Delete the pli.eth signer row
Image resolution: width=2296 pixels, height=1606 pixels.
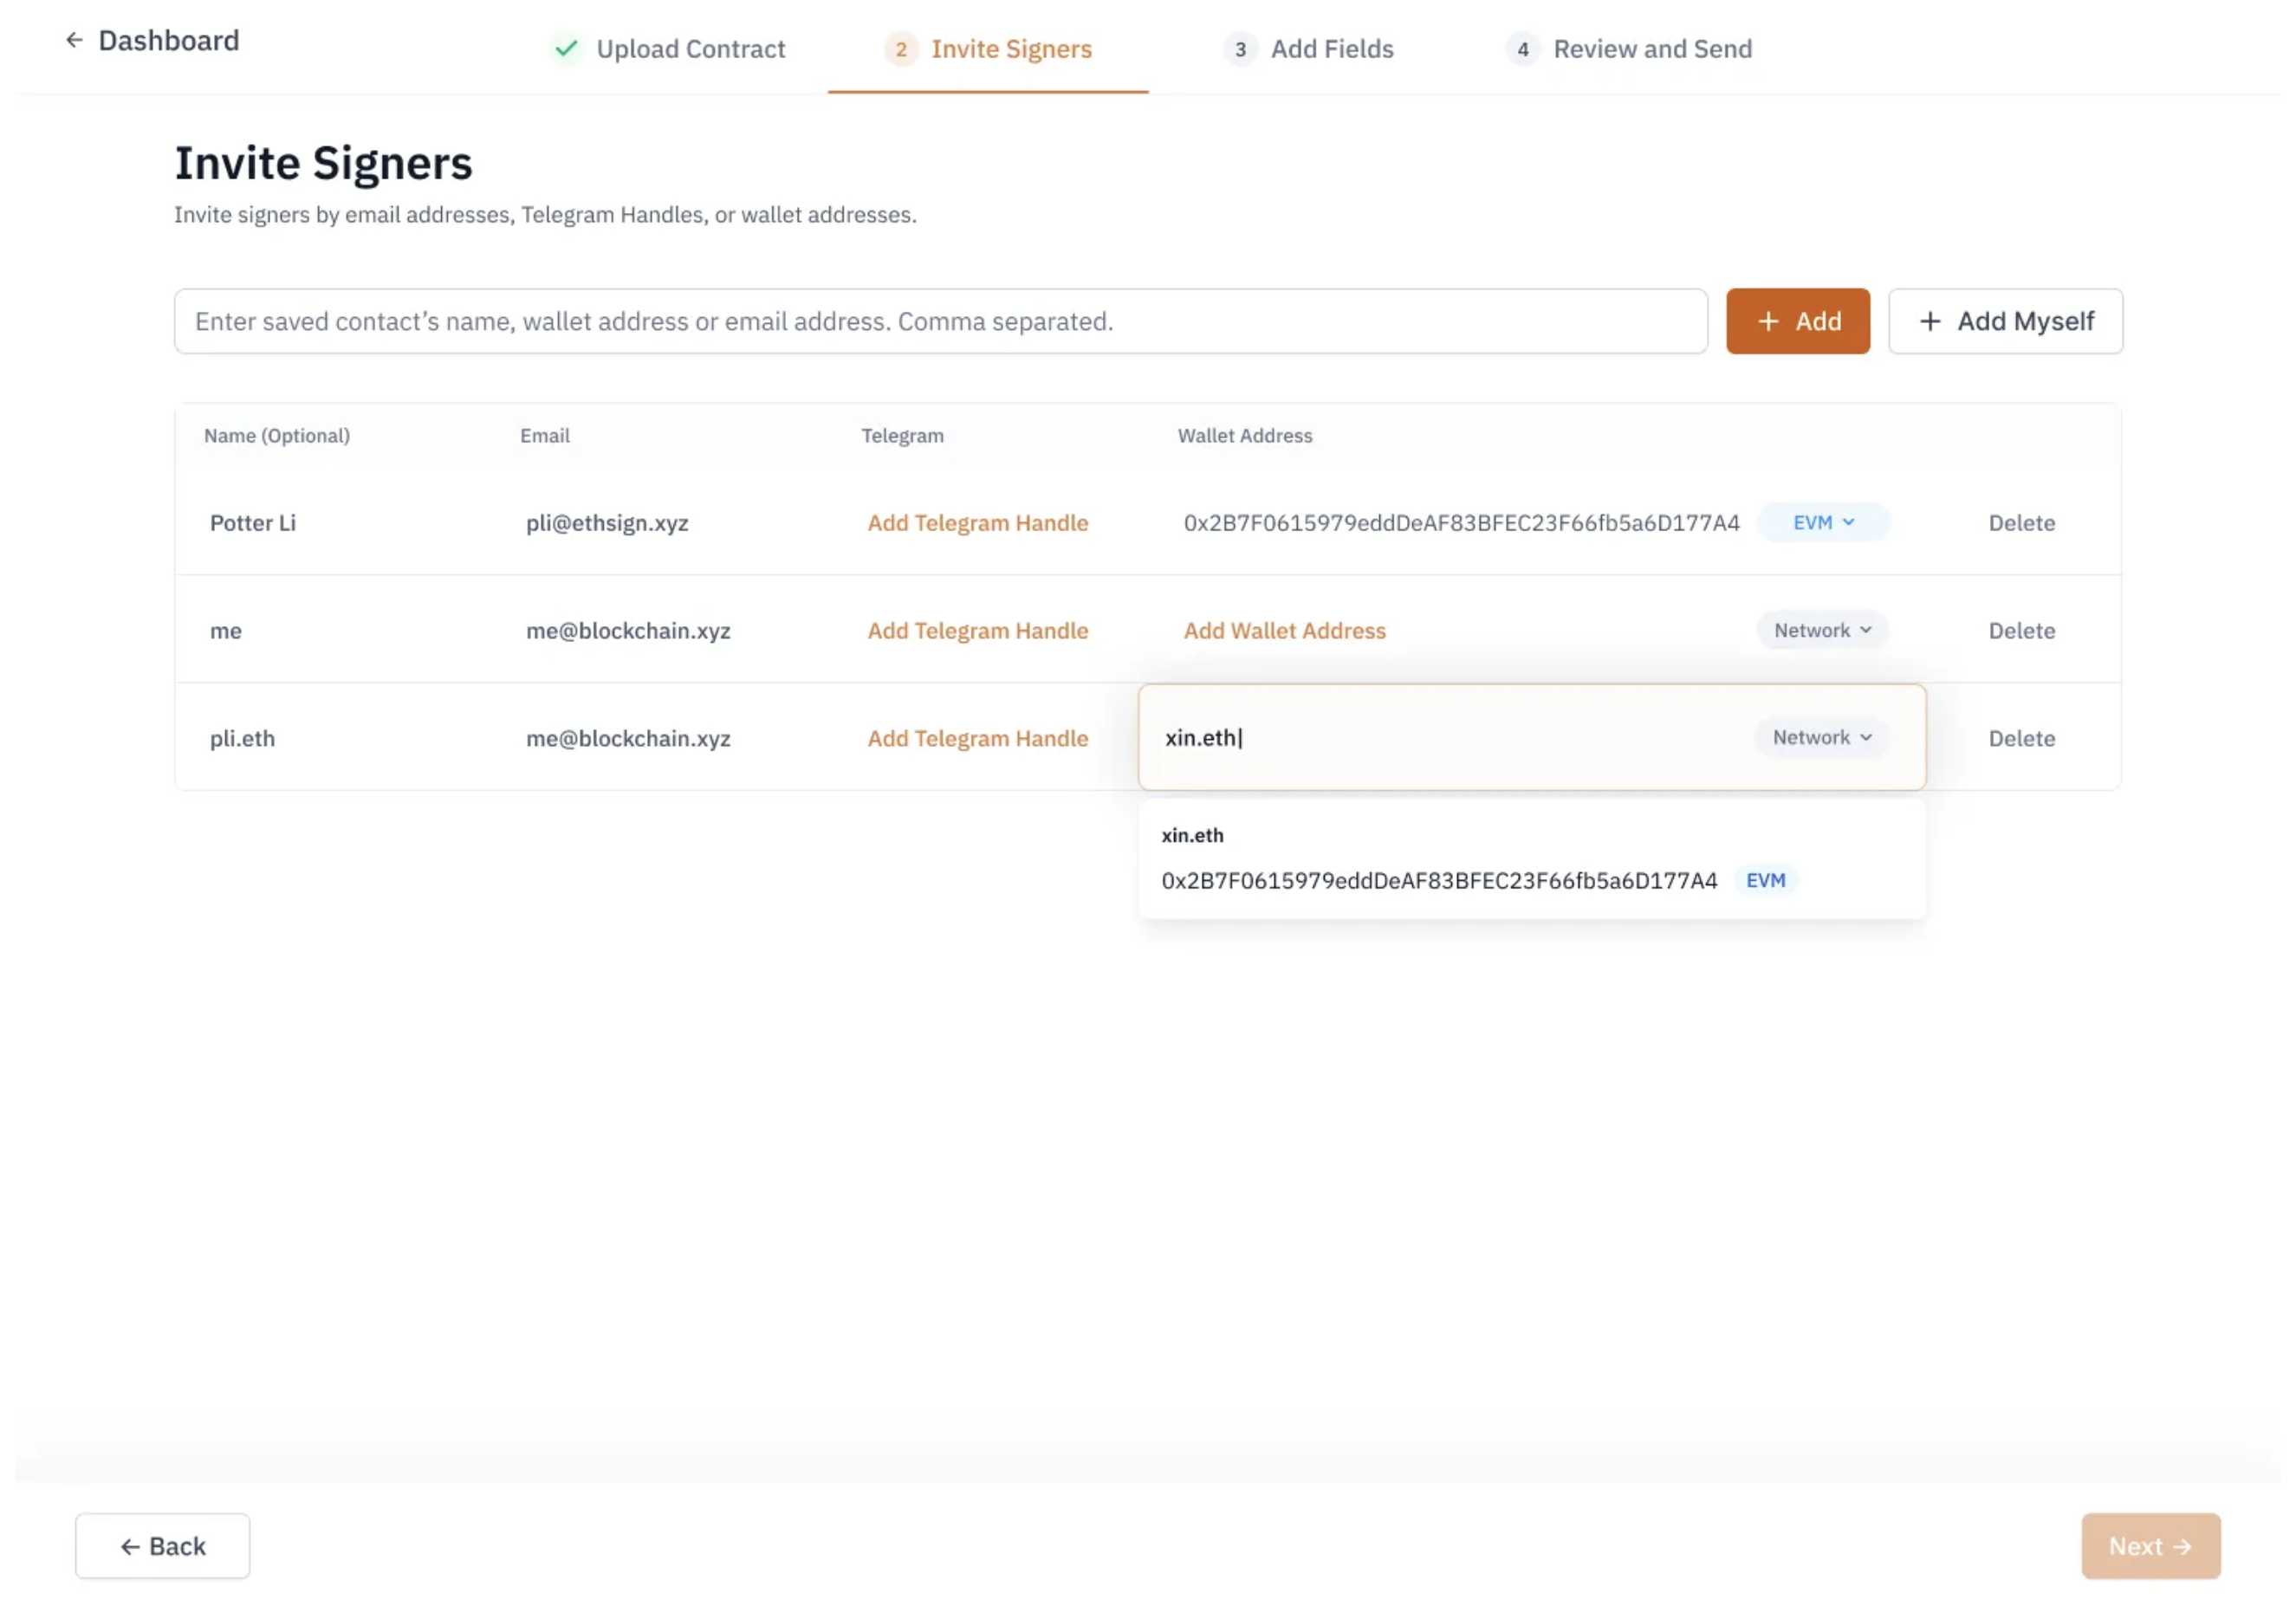point(2020,738)
